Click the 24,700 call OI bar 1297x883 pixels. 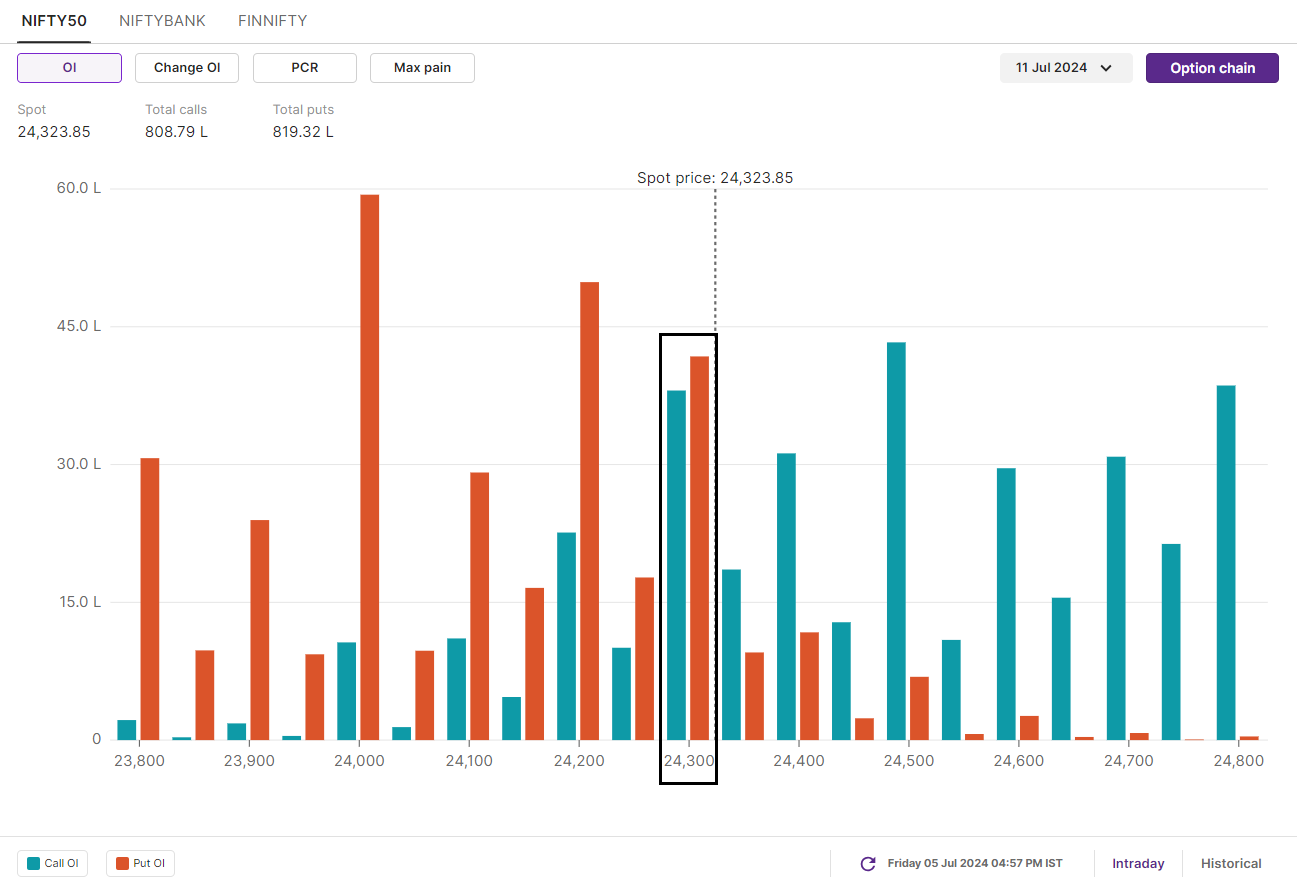tap(1116, 598)
